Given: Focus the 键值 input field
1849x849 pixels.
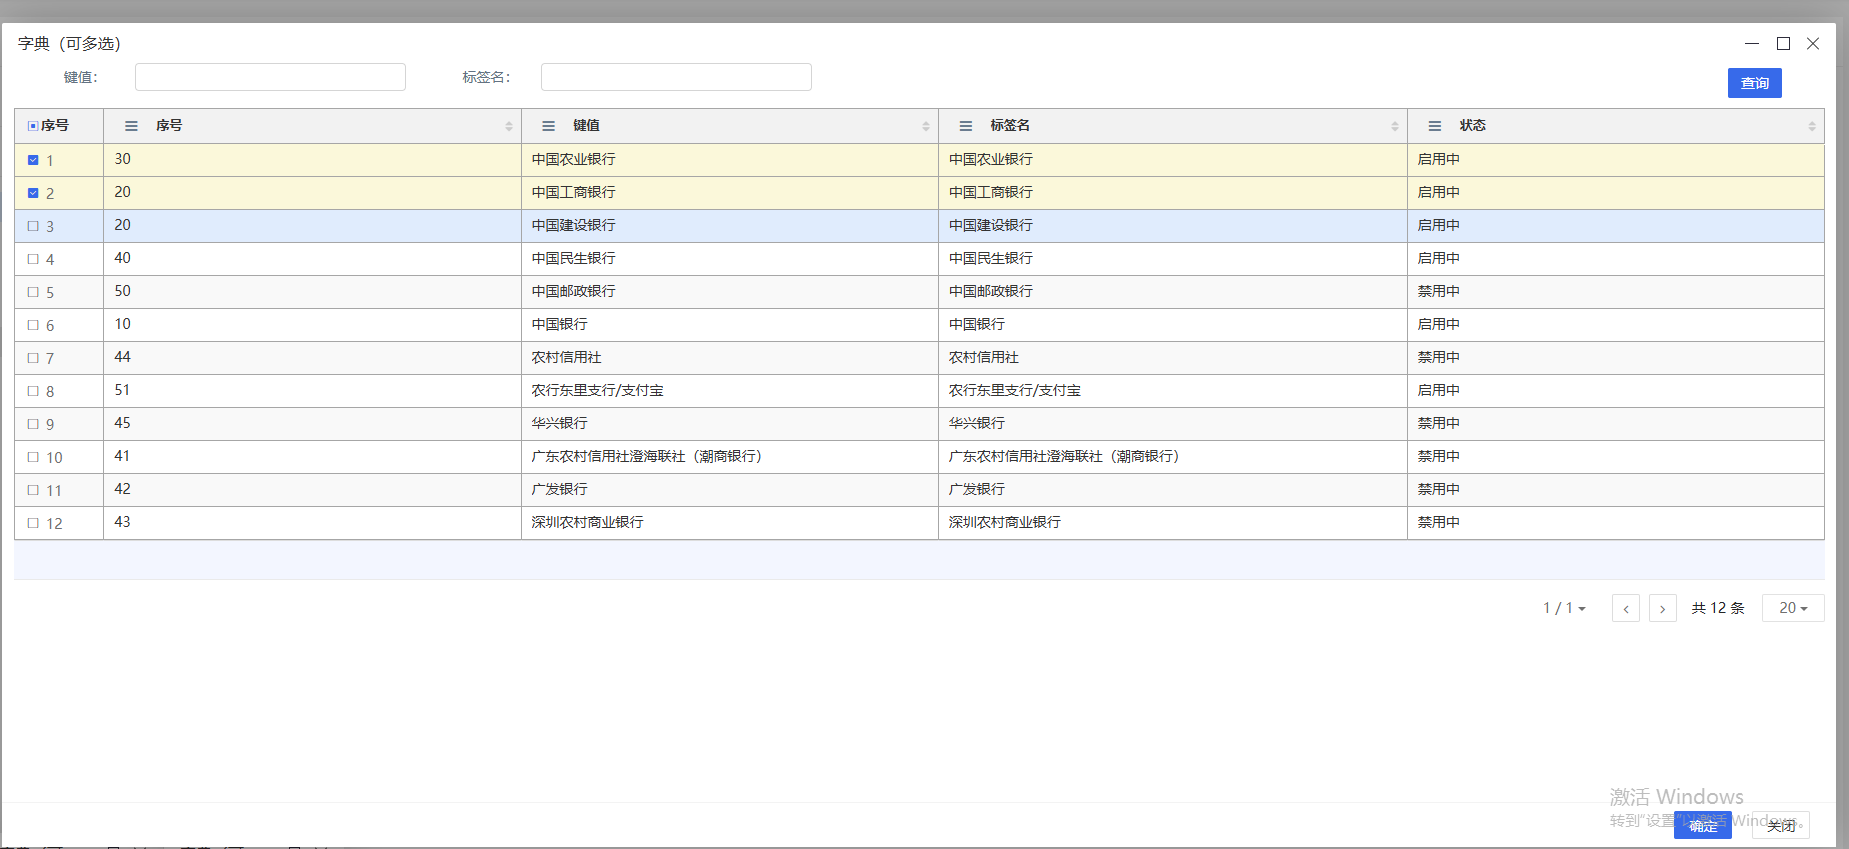Looking at the screenshot, I should (x=270, y=77).
